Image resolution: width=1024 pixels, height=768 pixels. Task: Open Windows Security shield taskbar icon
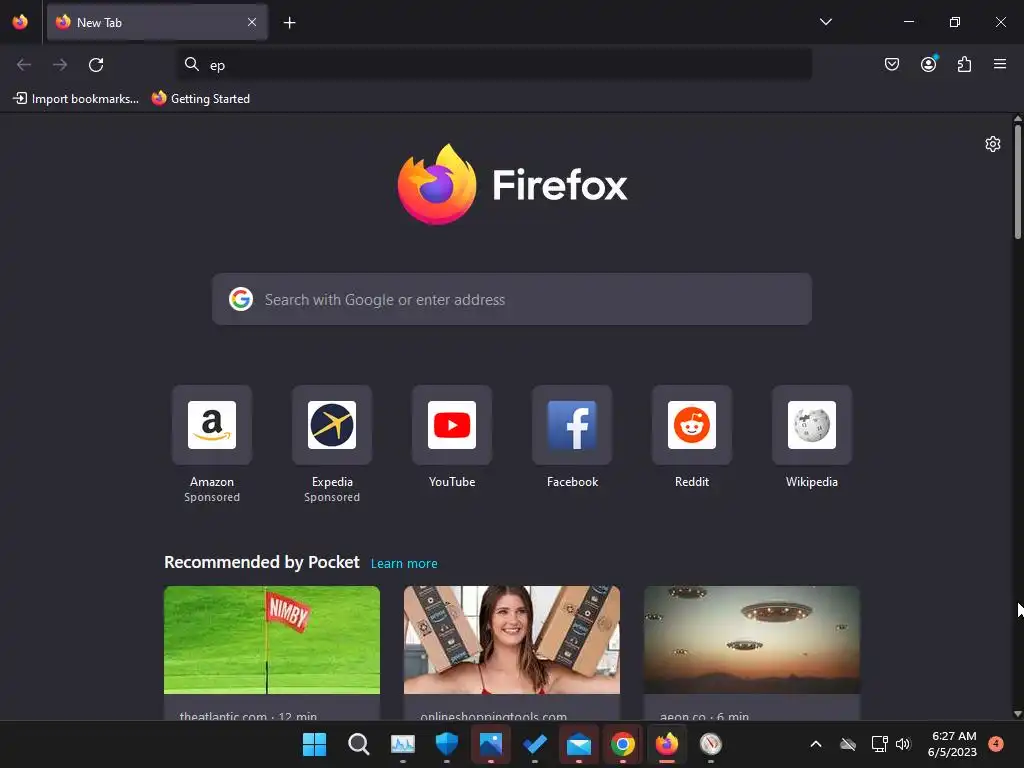(447, 744)
